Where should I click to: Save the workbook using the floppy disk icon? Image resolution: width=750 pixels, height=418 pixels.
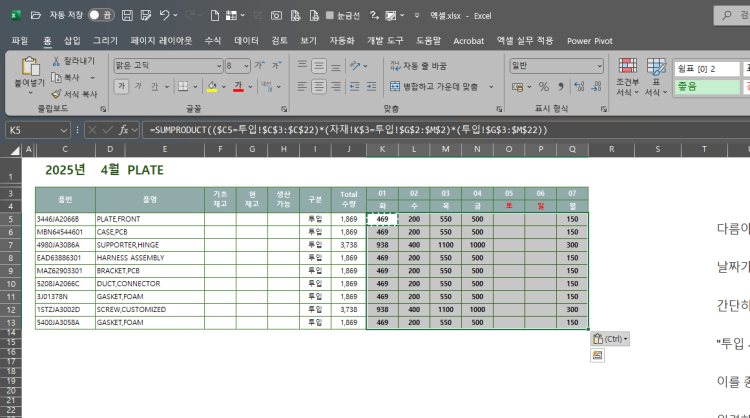pyautogui.click(x=127, y=15)
